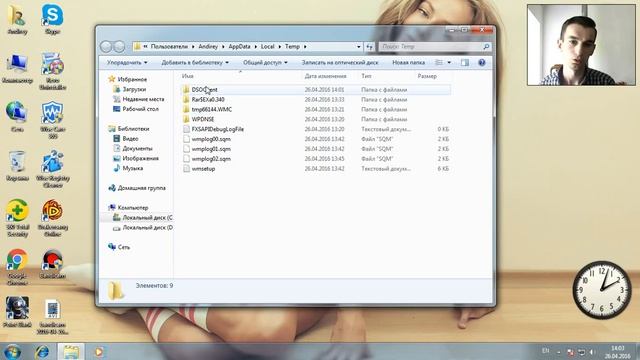Click Local in the address breadcrumb
Image resolution: width=640 pixels, height=360 pixels.
click(x=267, y=47)
